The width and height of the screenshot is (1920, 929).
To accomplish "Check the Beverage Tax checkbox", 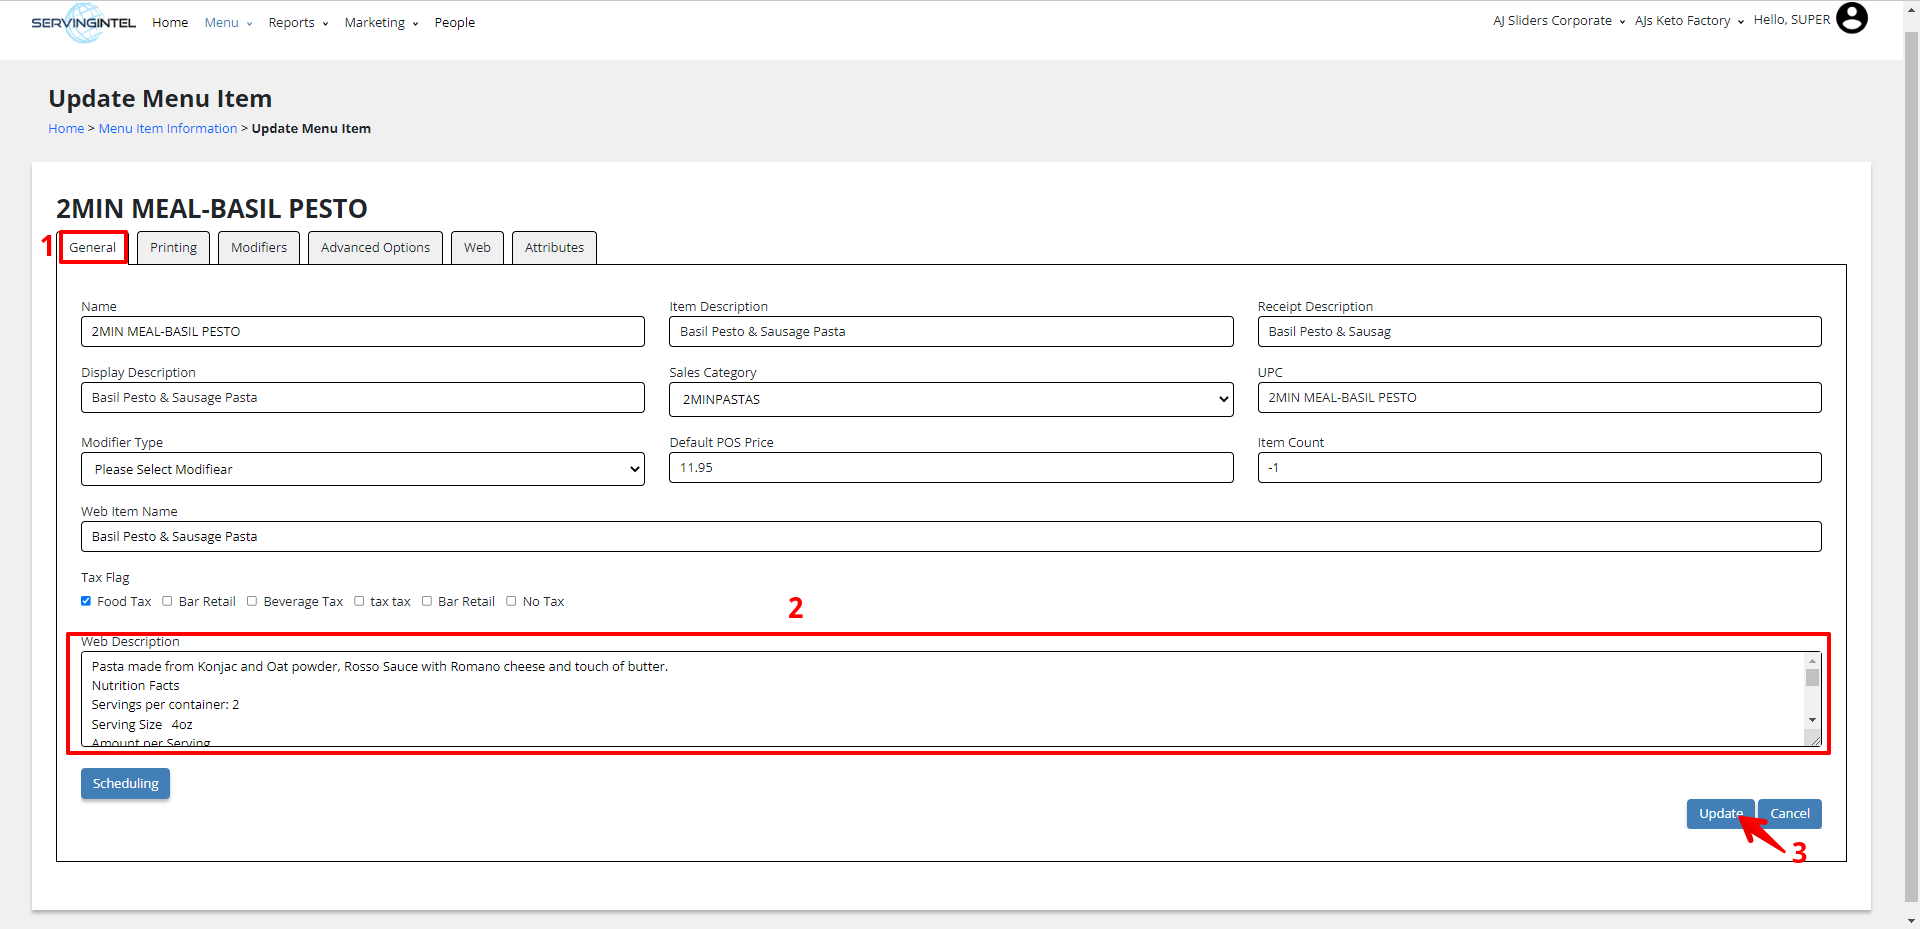I will click(252, 601).
